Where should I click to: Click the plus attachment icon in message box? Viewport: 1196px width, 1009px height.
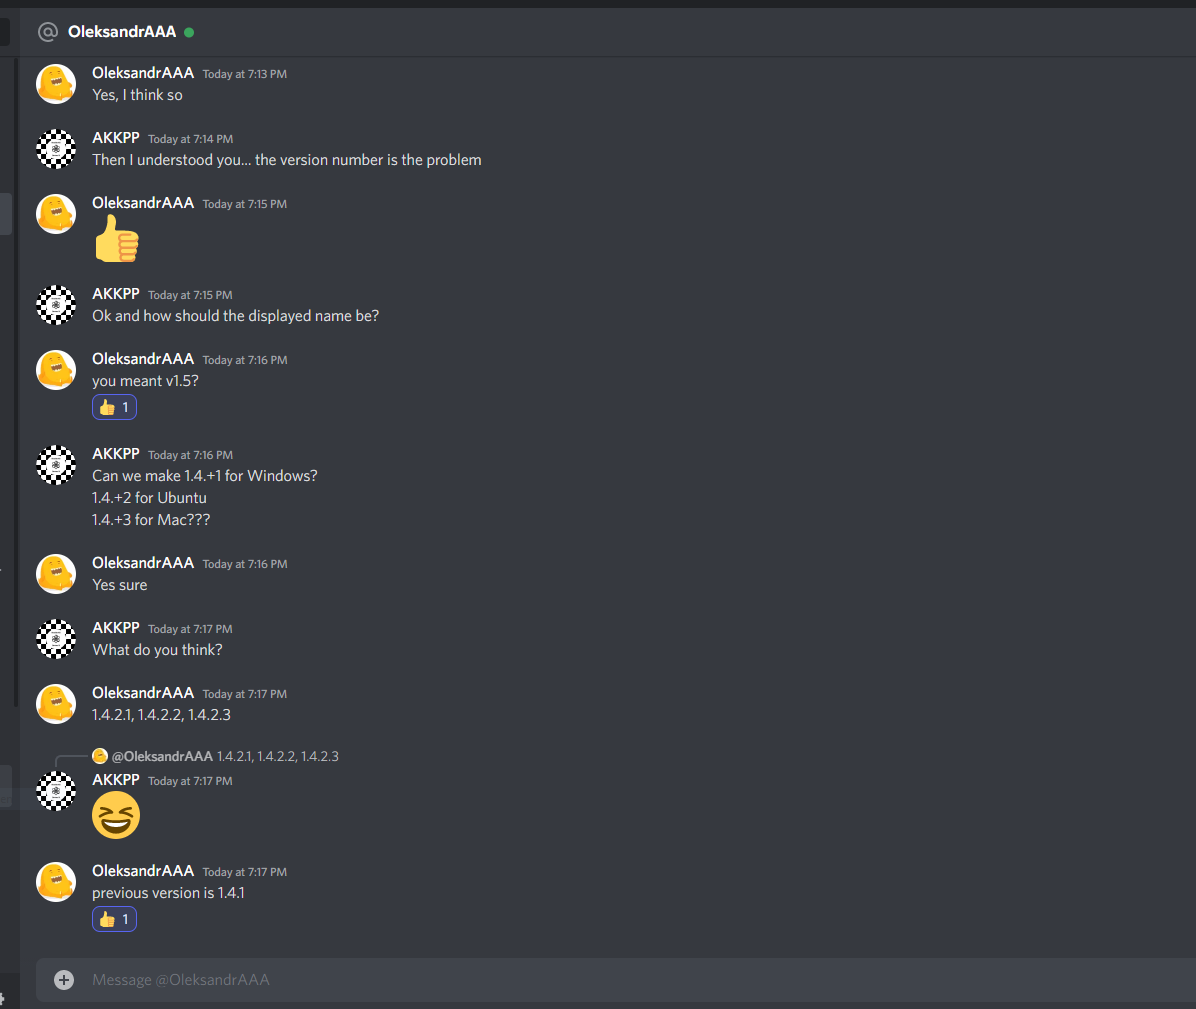64,979
